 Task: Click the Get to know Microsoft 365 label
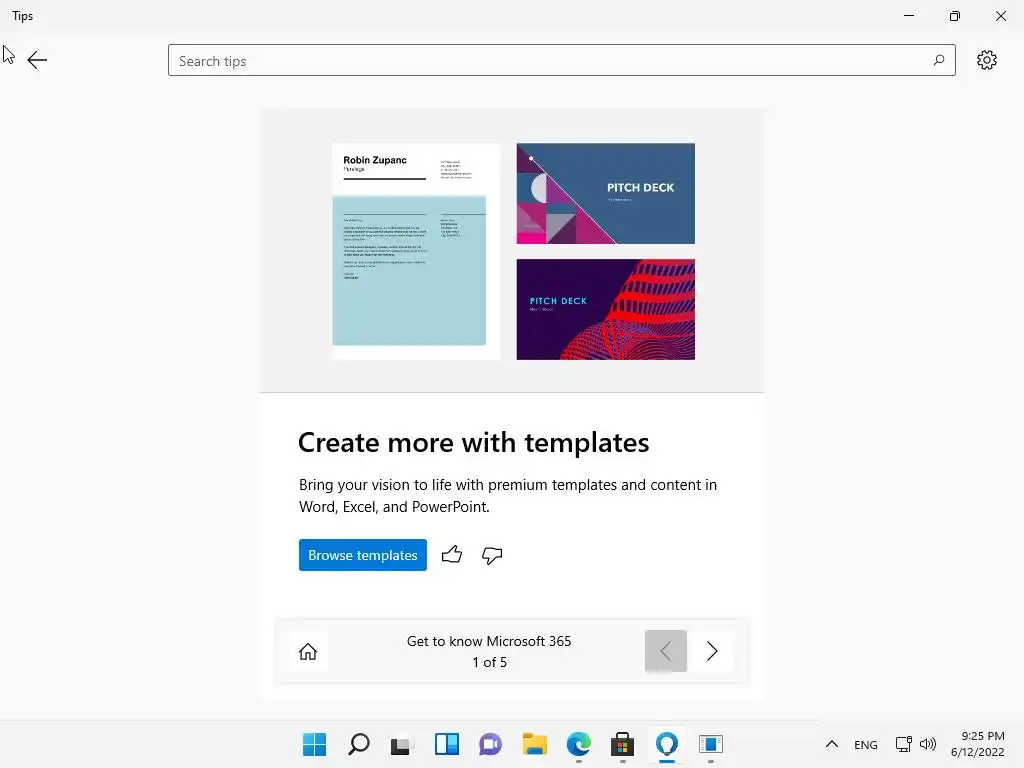pyautogui.click(x=489, y=641)
